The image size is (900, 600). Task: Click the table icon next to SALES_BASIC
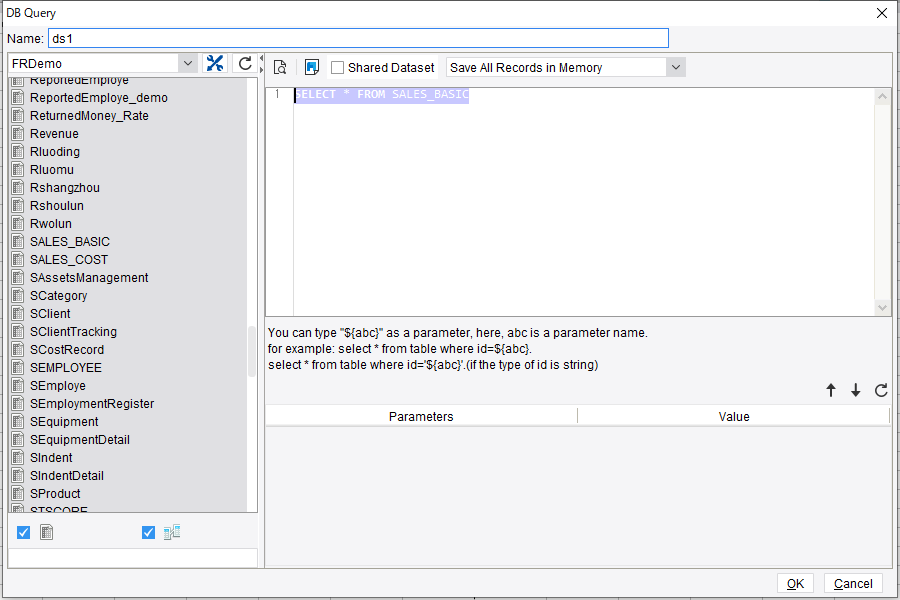pos(18,241)
